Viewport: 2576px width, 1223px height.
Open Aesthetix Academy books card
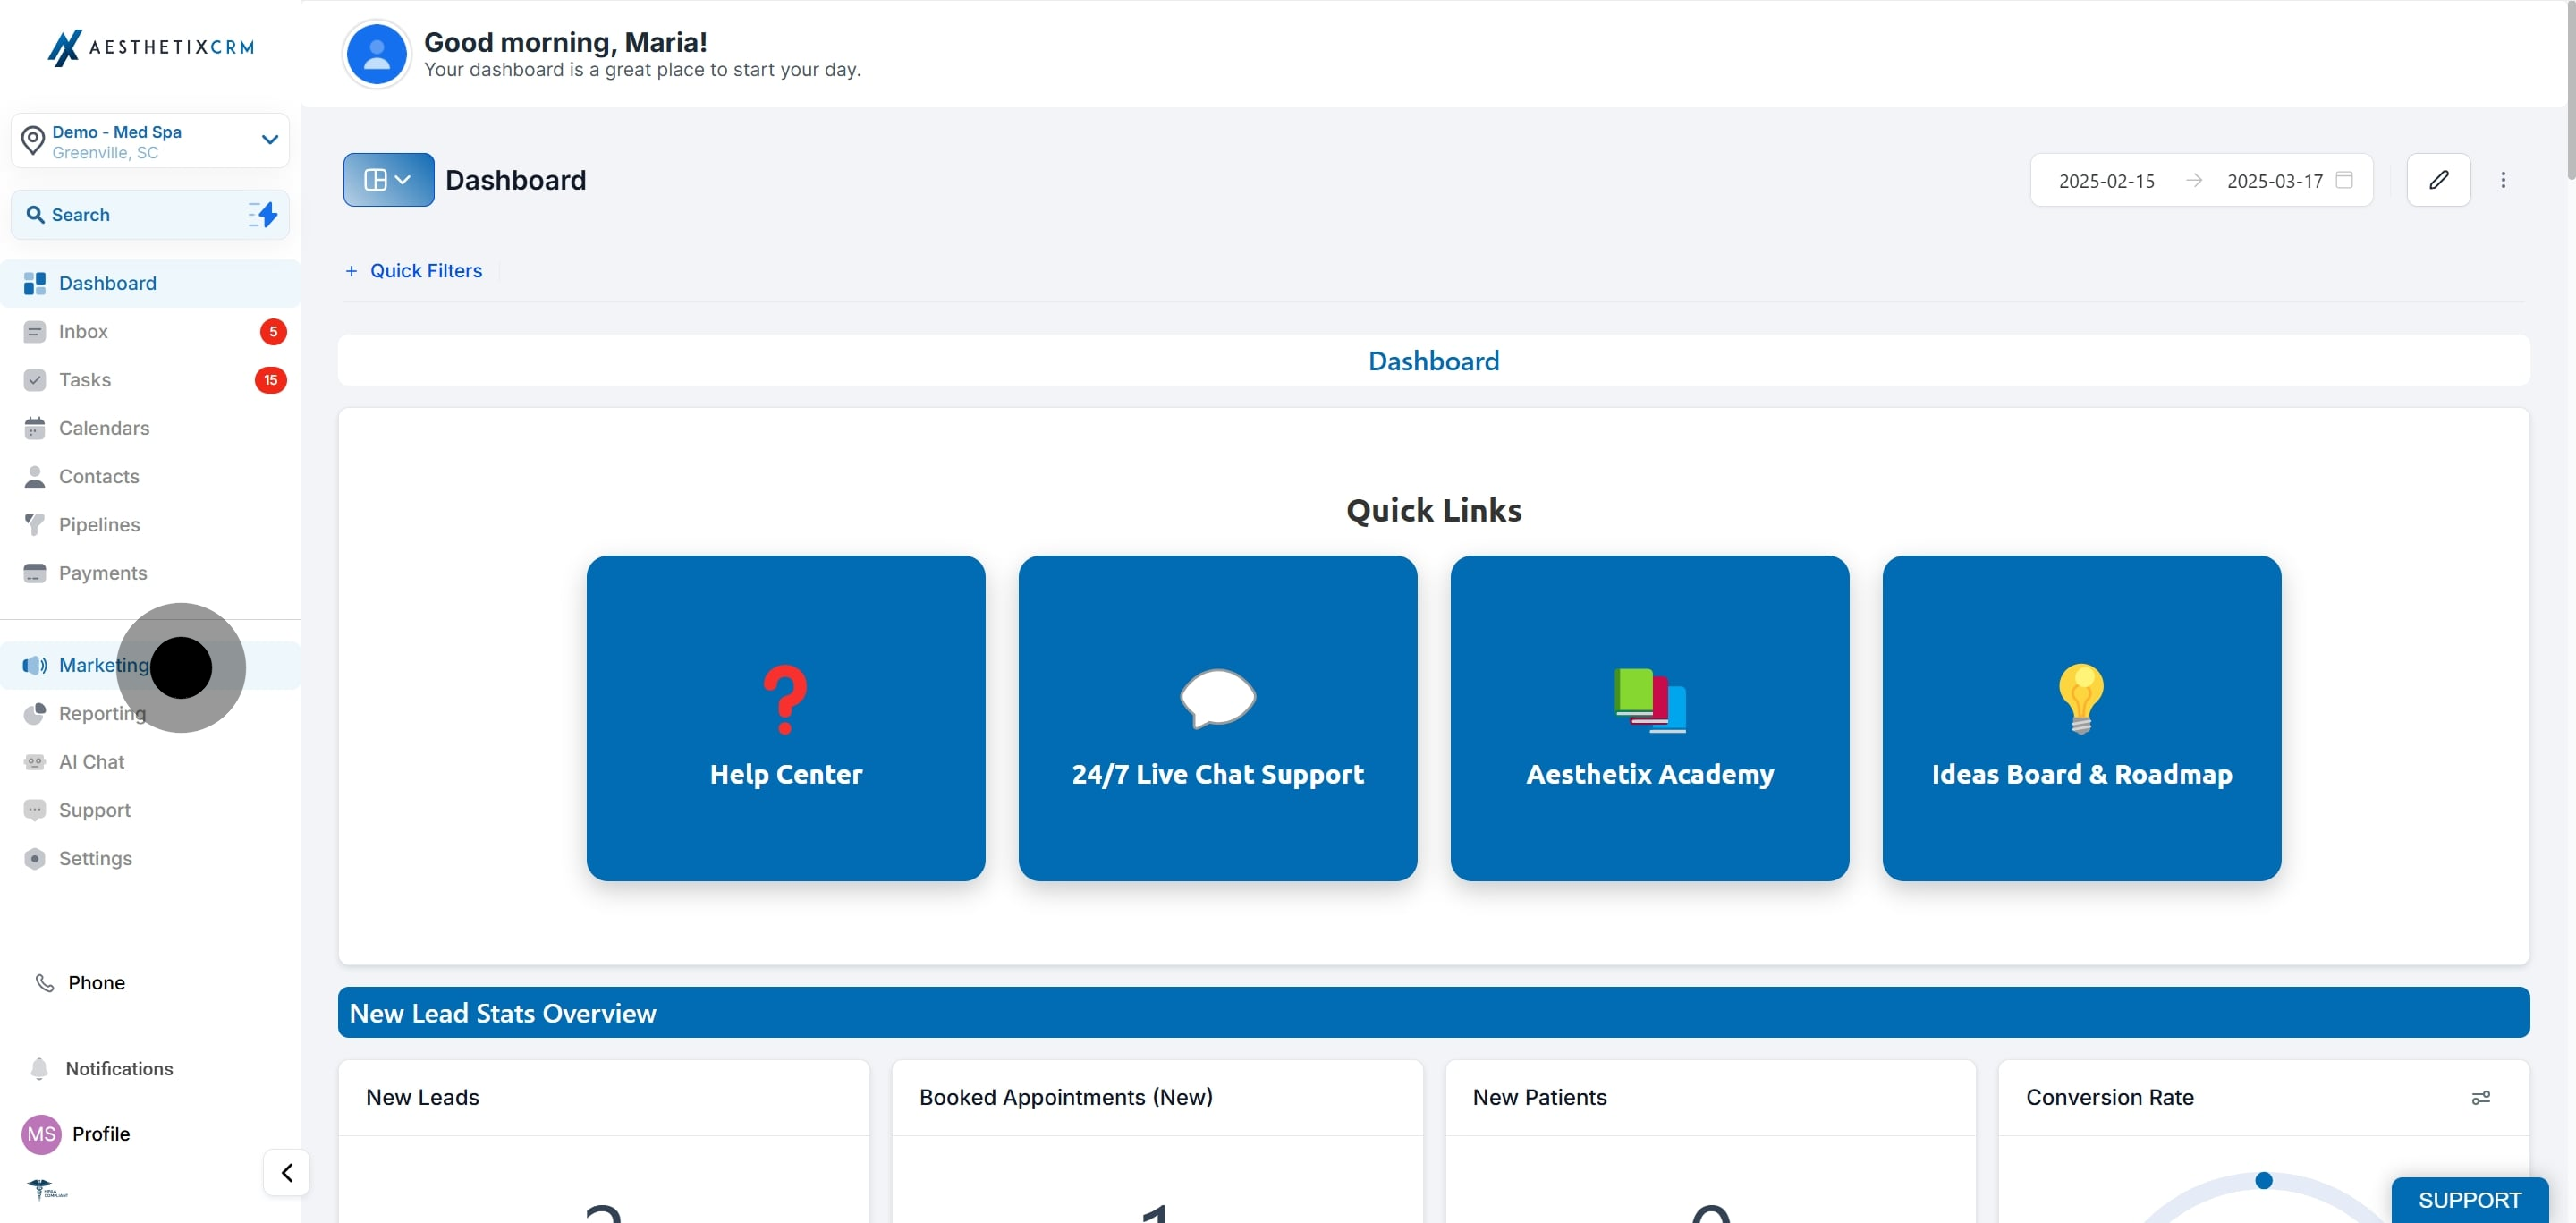tap(1649, 718)
